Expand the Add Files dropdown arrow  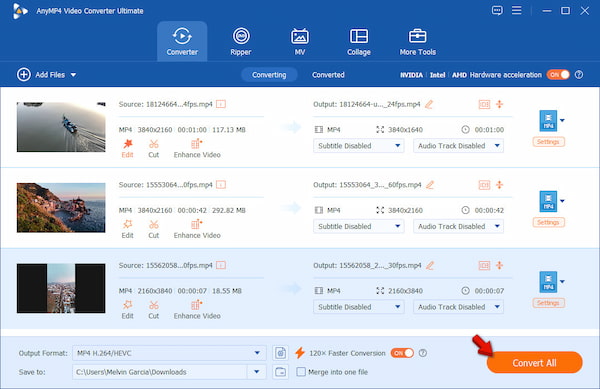73,75
